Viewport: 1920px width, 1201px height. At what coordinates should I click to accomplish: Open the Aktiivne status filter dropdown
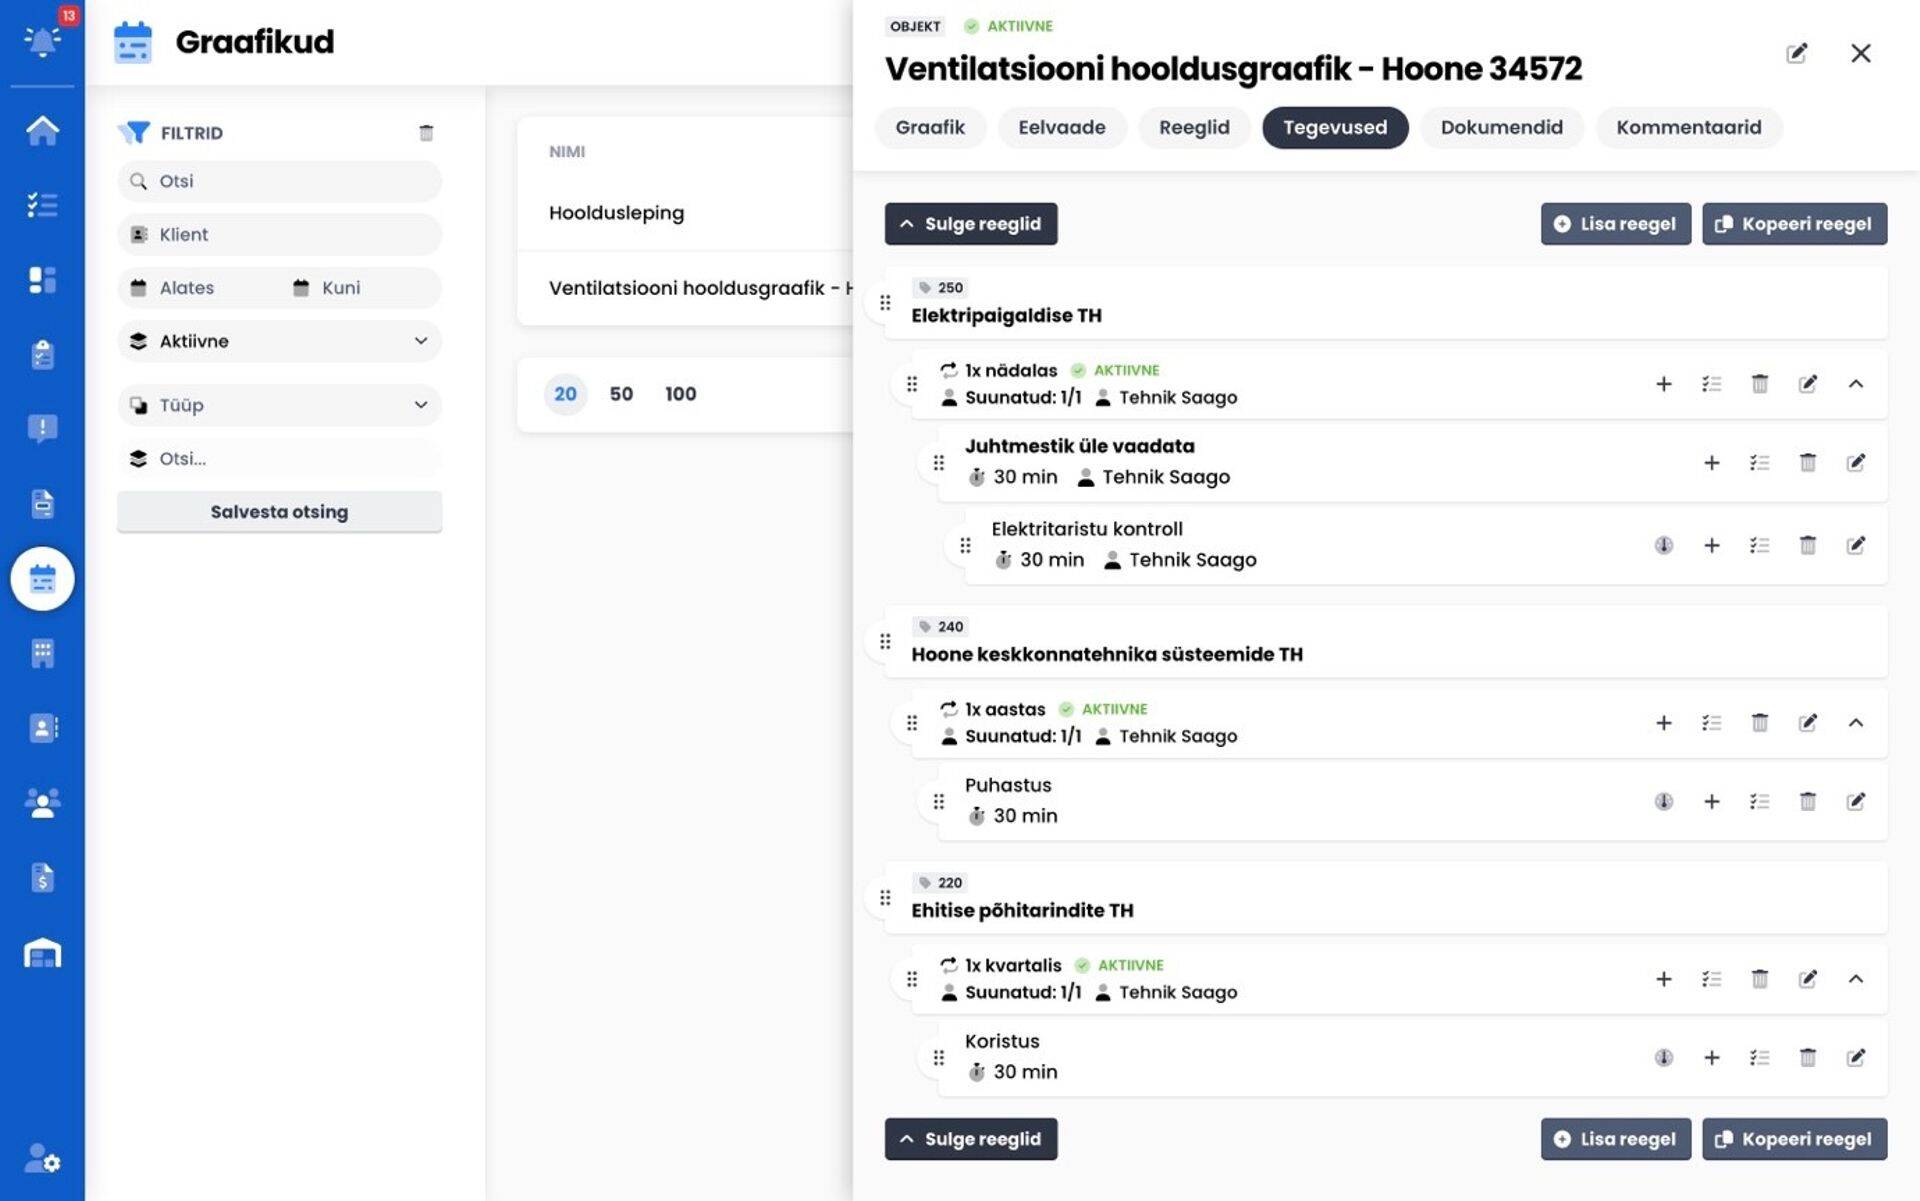point(279,341)
